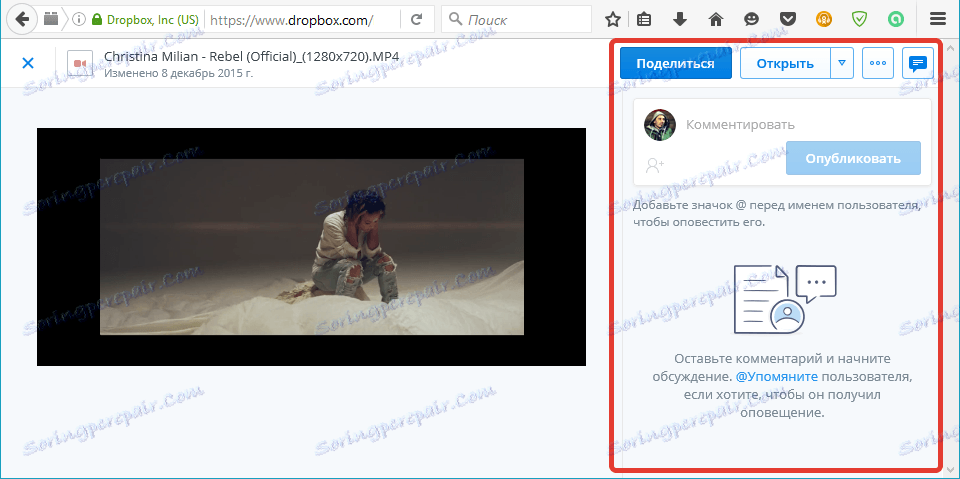The image size is (960, 479).
Task: Click the scrollbar down arrow
Action: tap(952, 470)
